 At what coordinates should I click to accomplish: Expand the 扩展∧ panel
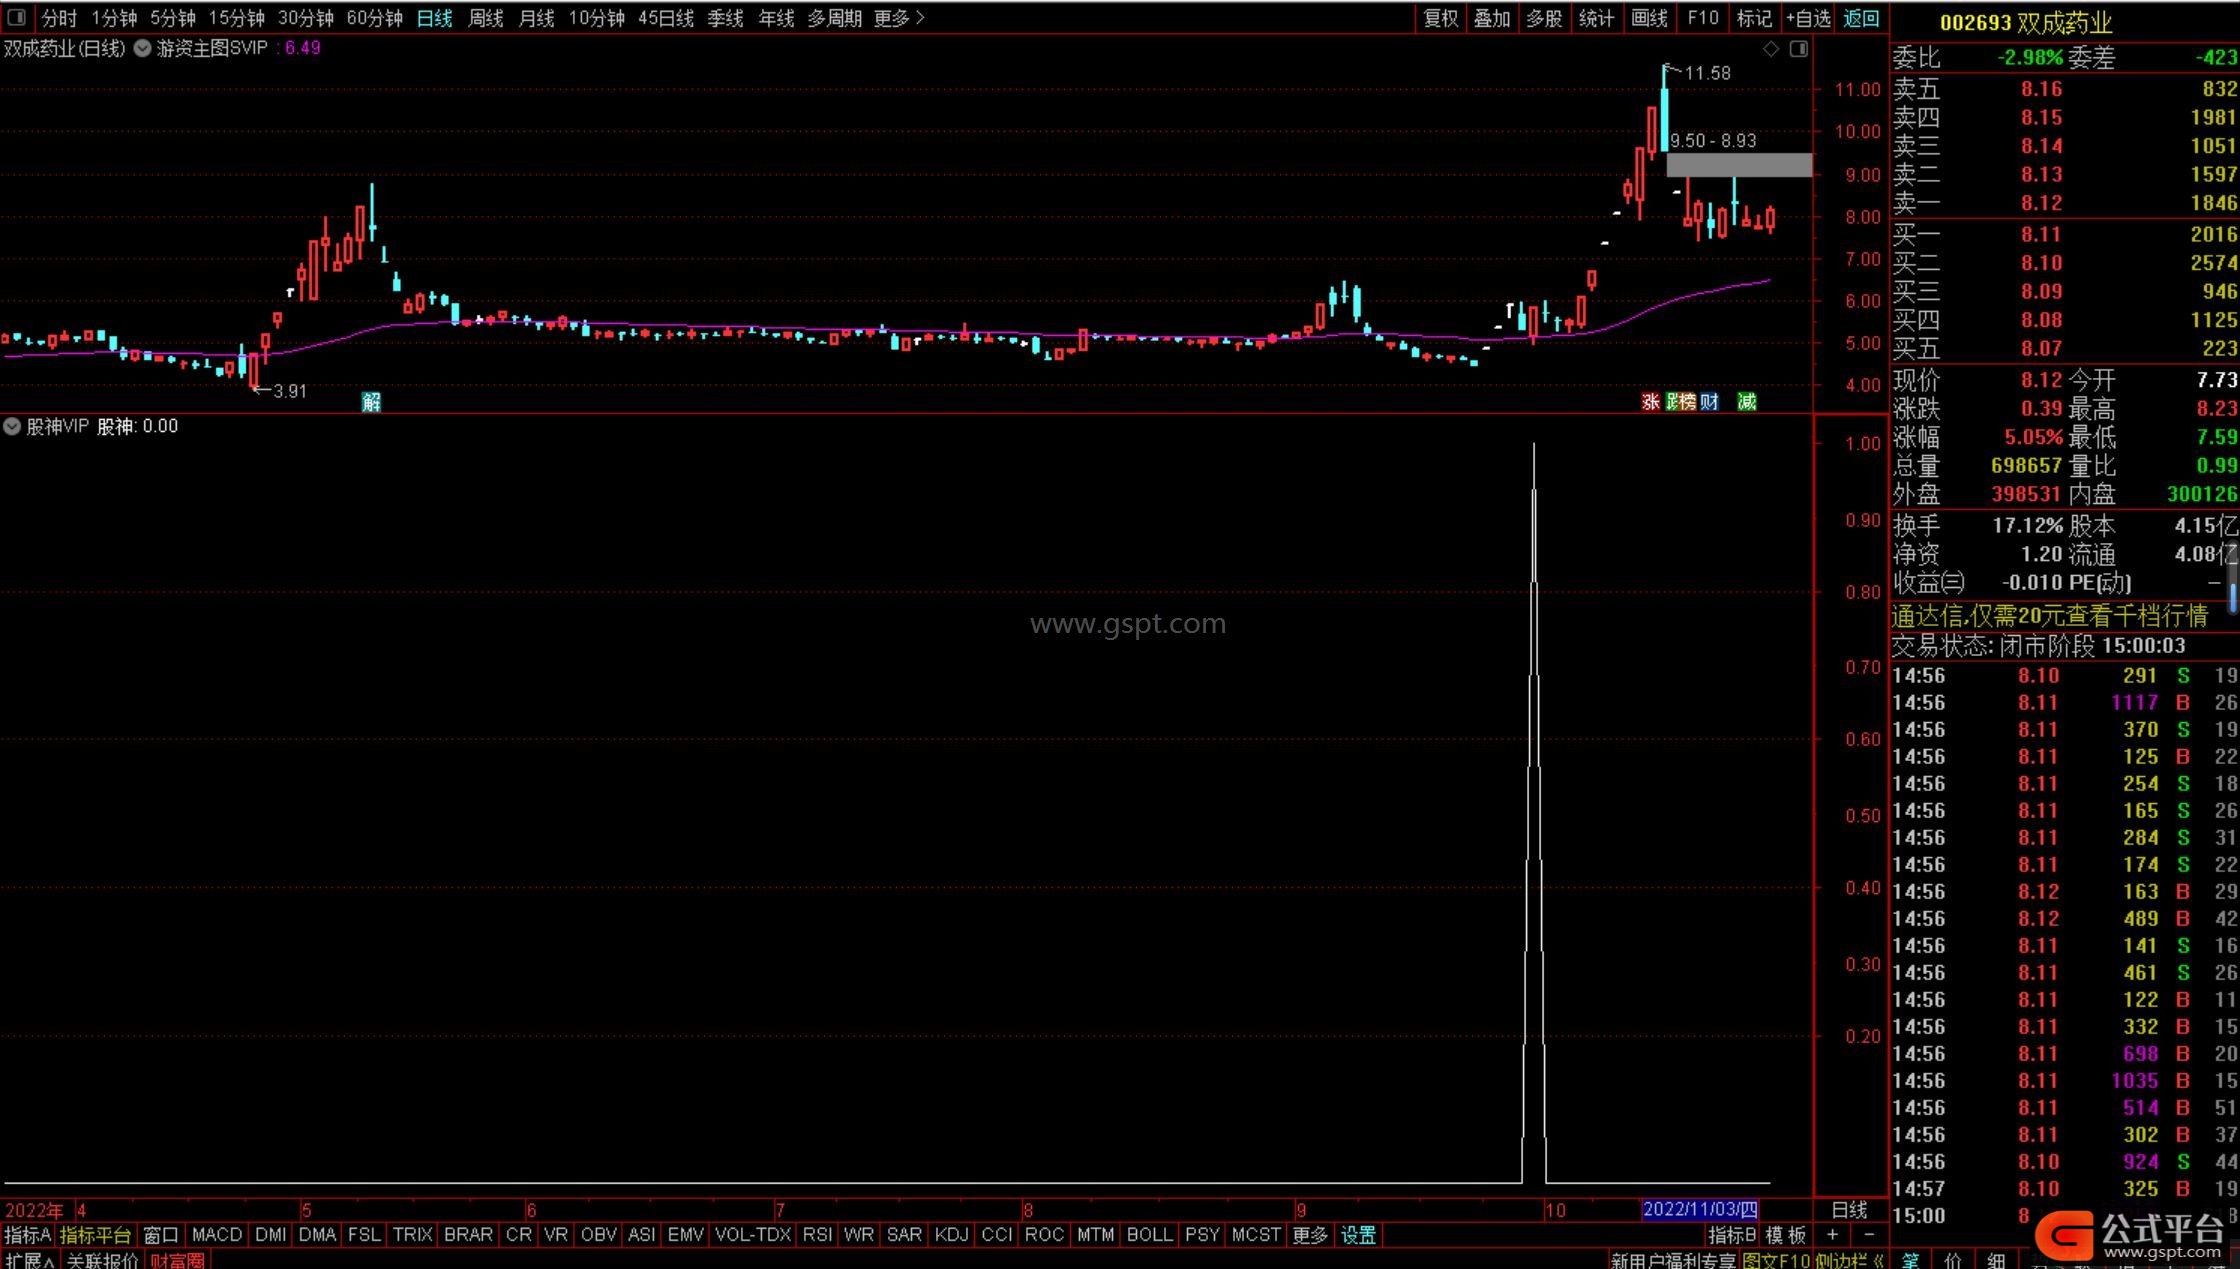(28, 1260)
